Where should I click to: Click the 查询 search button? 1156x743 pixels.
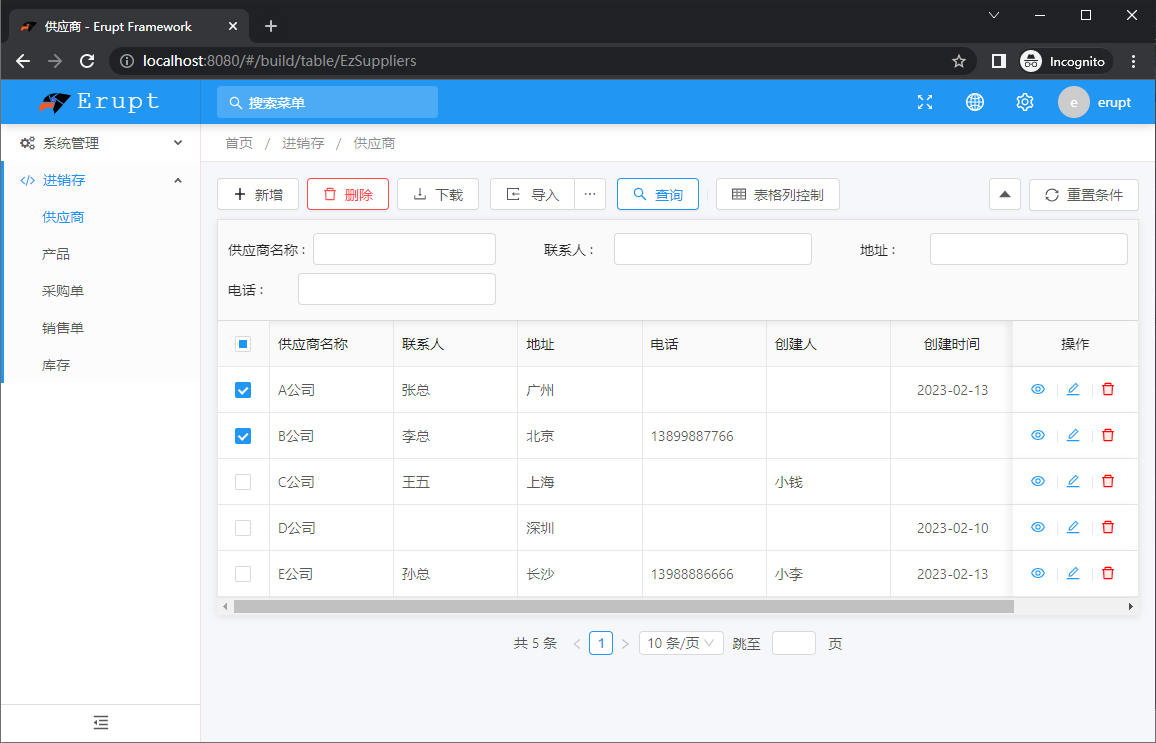tap(658, 195)
